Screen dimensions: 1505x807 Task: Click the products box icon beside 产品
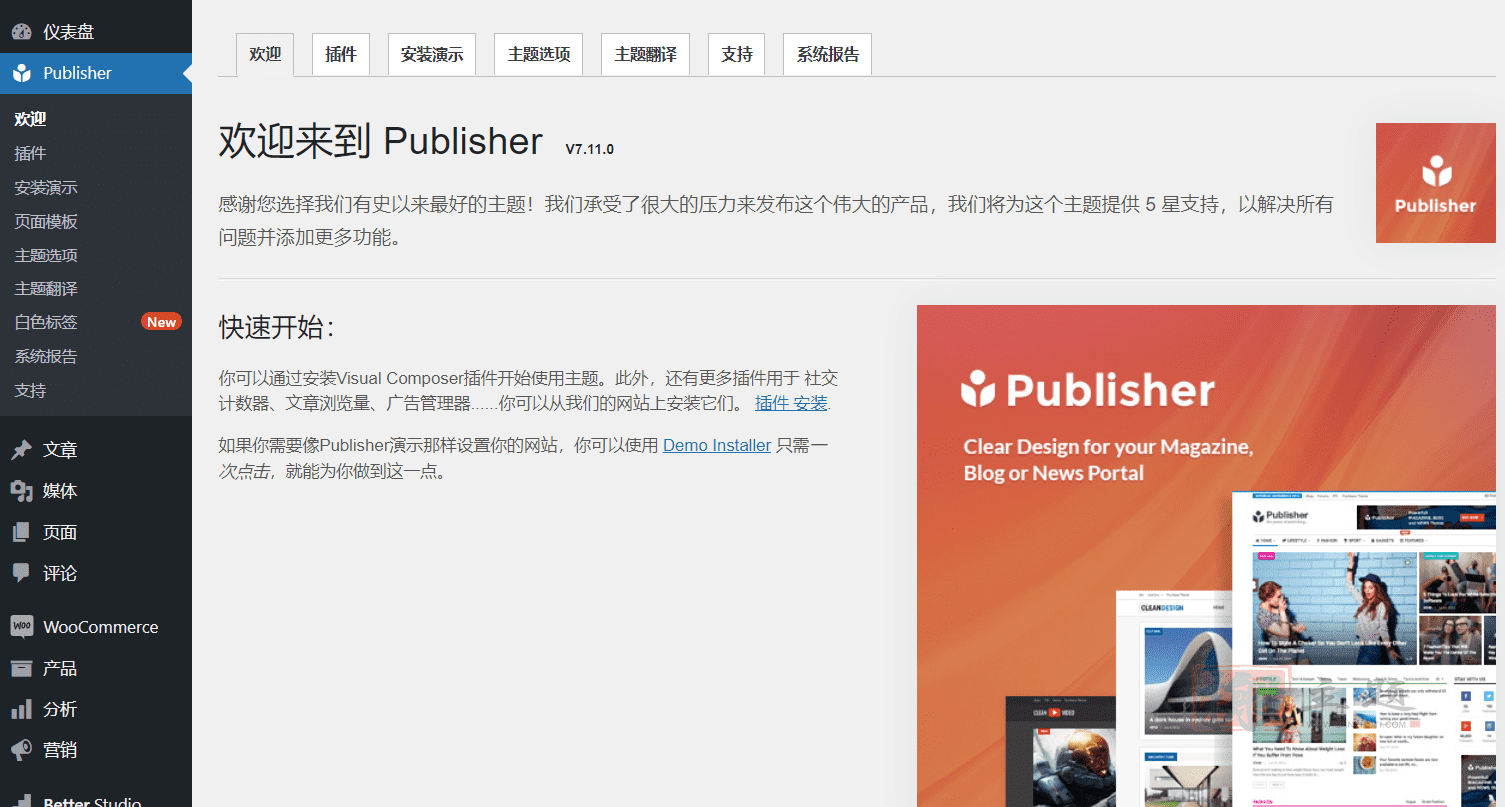click(21, 668)
